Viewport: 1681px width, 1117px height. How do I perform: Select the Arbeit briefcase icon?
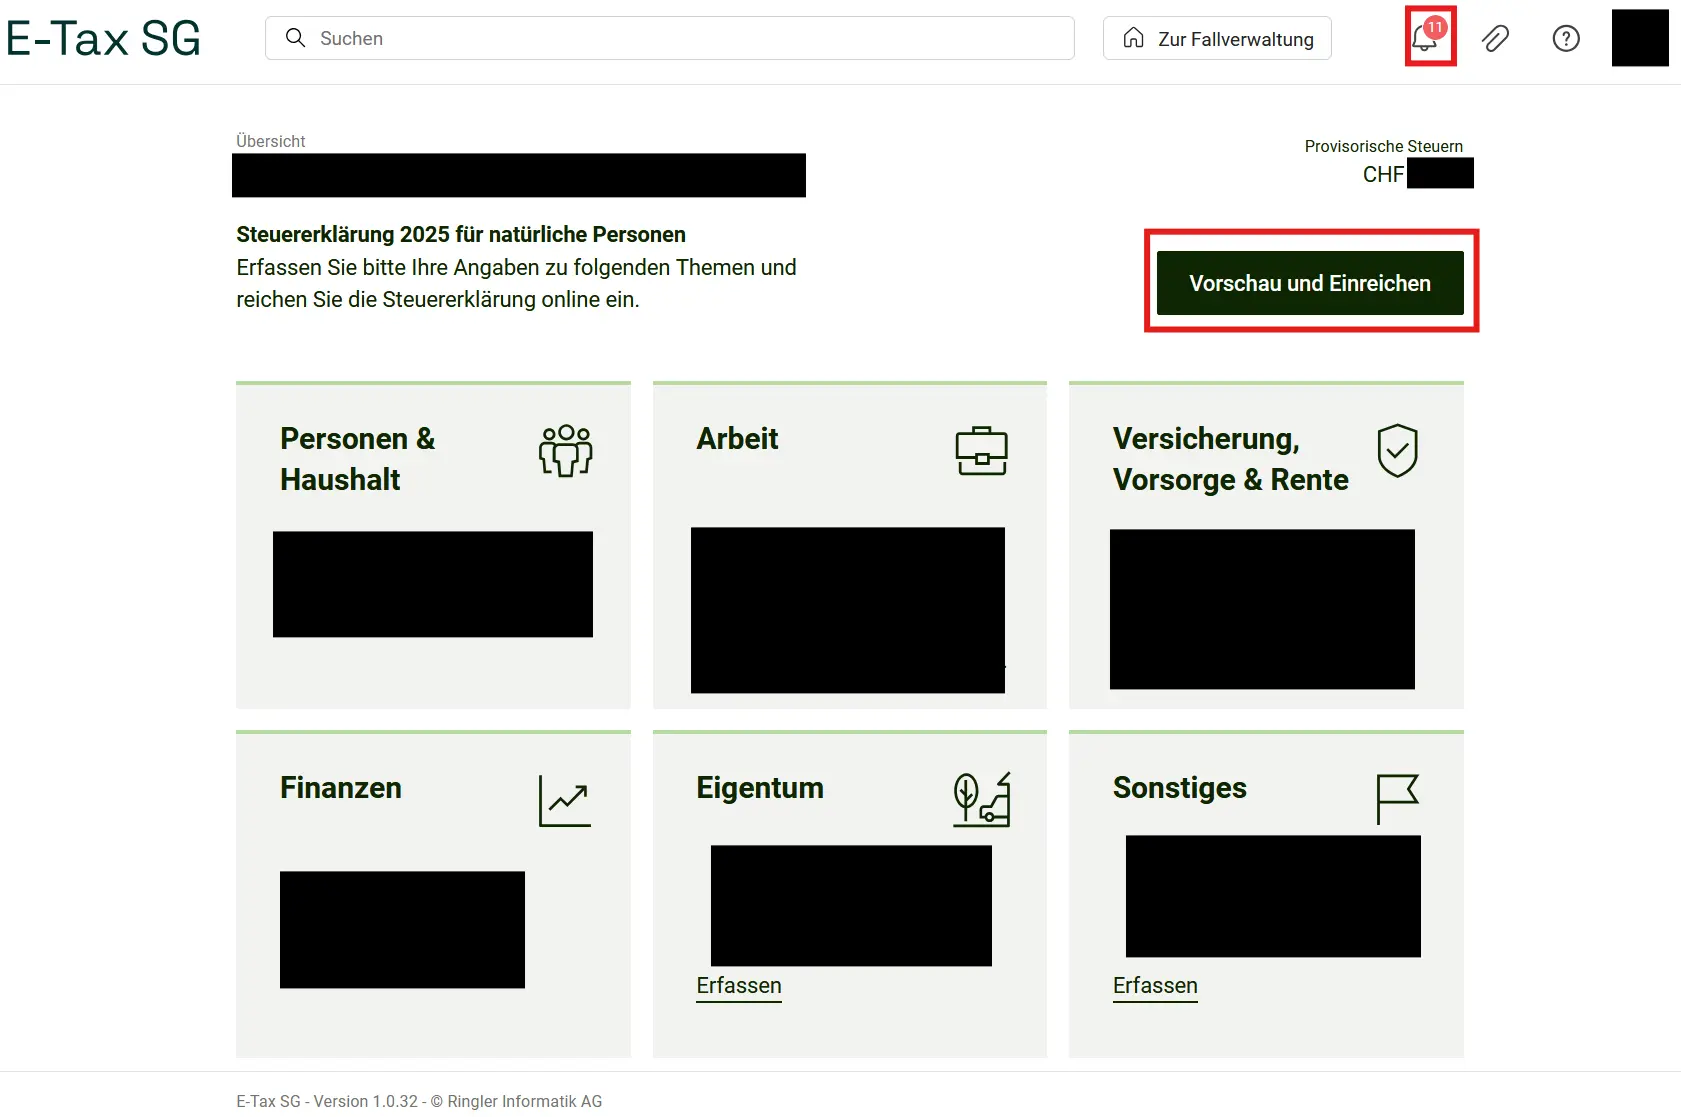tap(981, 451)
